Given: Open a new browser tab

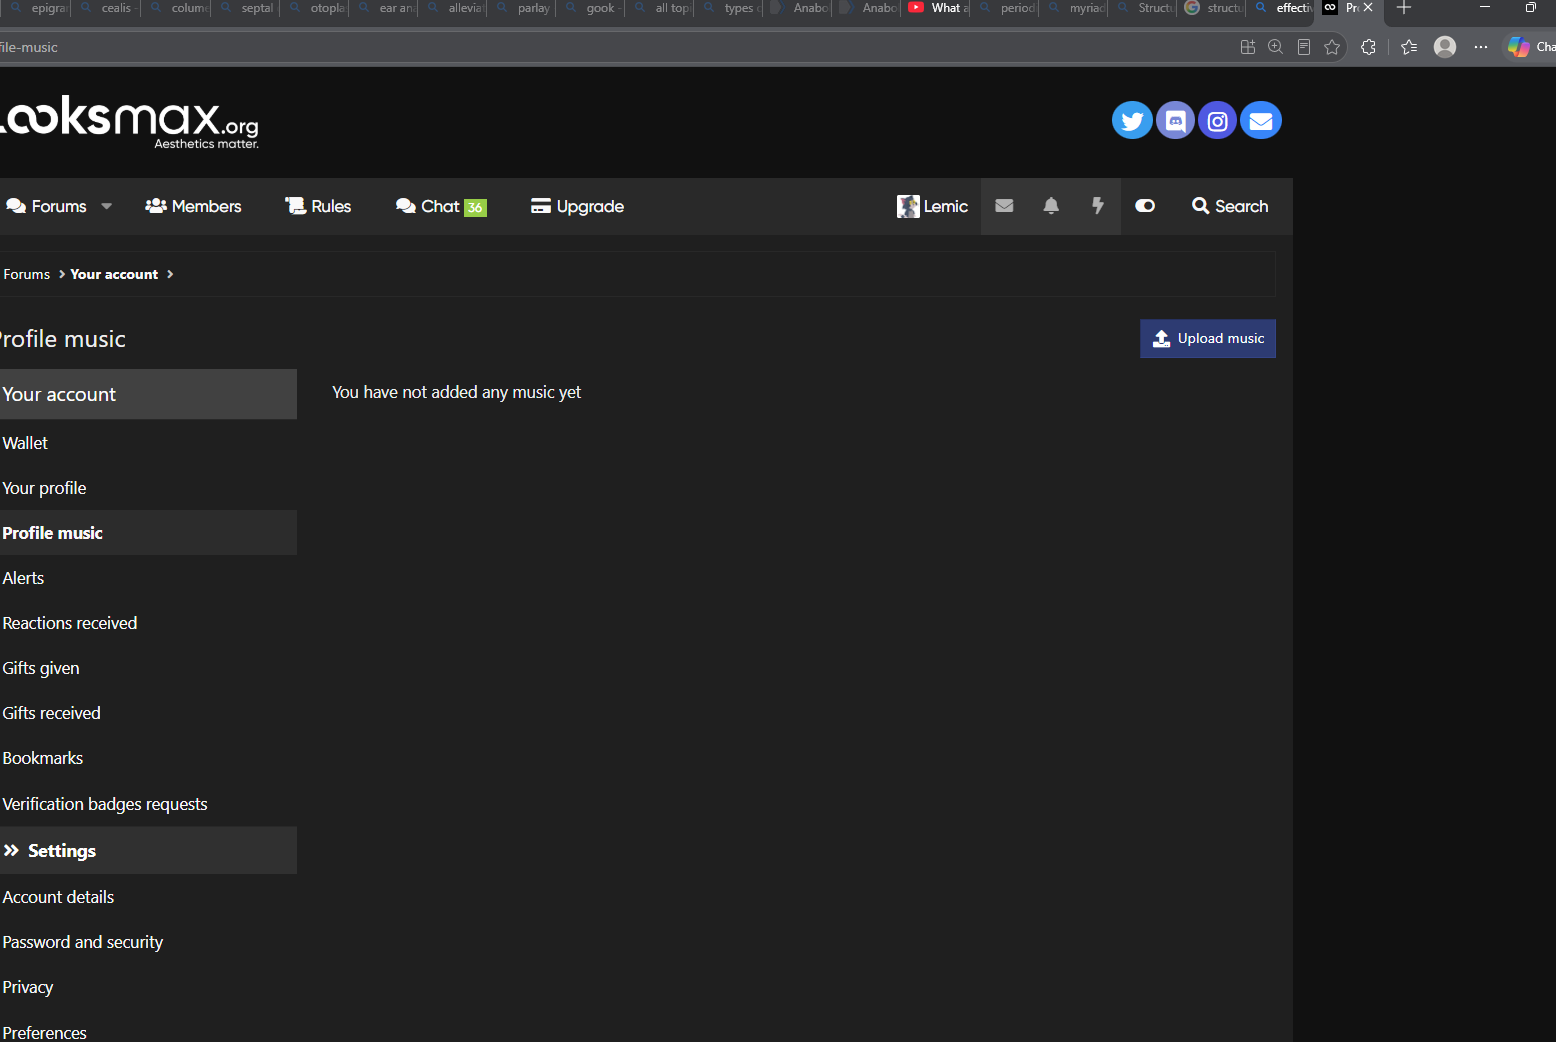Looking at the screenshot, I should tap(1404, 8).
